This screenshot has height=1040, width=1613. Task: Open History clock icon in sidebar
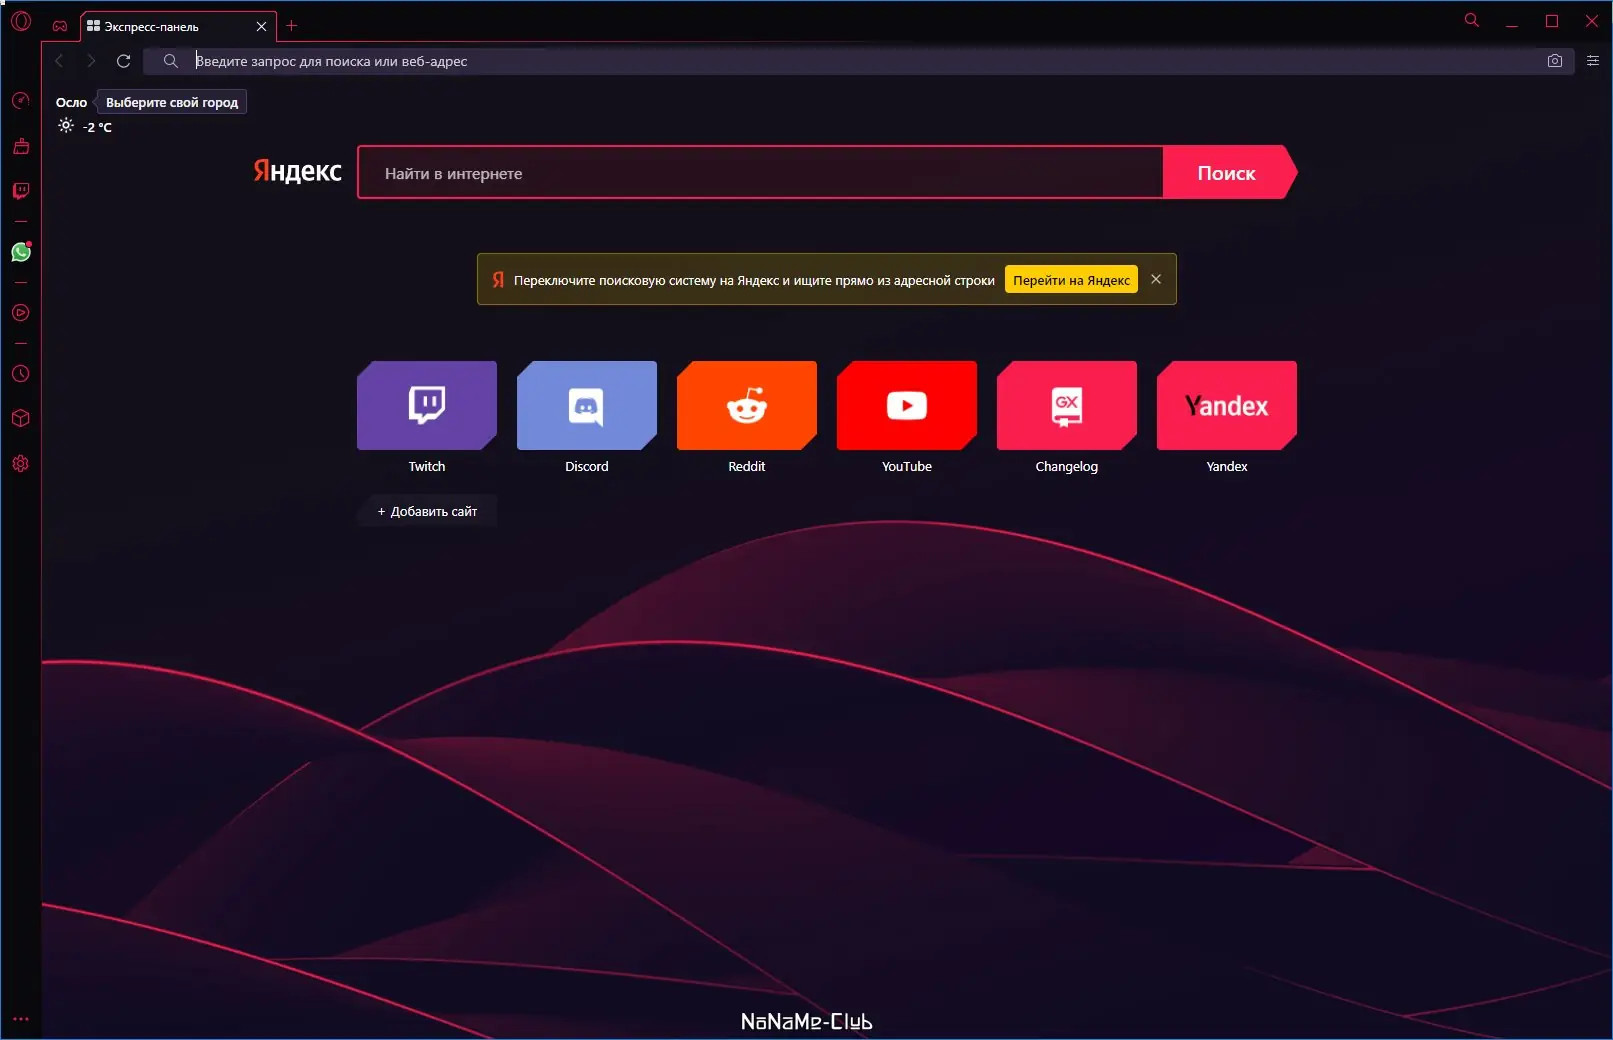[x=21, y=374]
